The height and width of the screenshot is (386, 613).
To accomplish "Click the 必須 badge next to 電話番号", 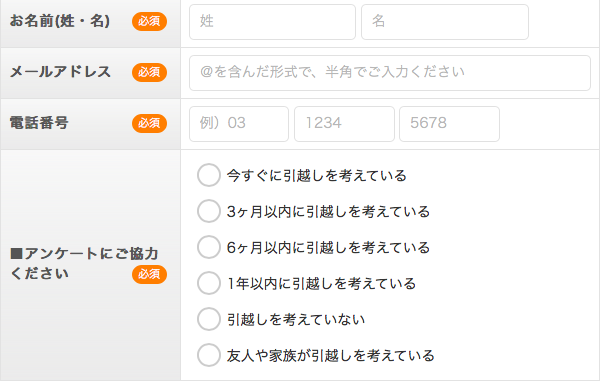I will click(149, 123).
